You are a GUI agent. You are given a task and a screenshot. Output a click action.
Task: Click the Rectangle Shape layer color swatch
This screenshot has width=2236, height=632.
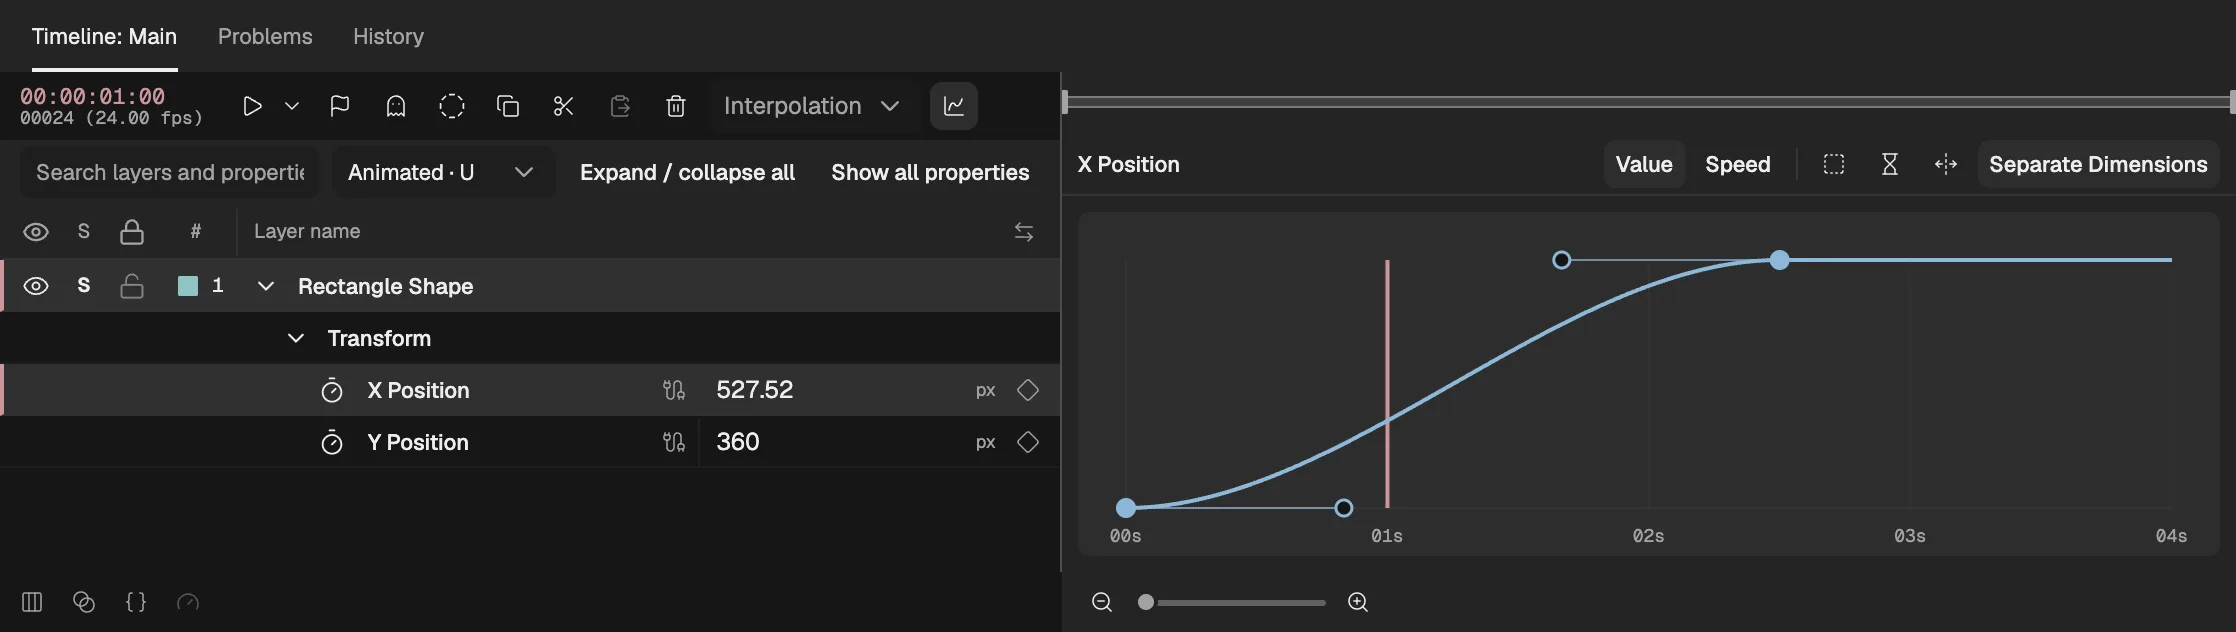(x=187, y=286)
